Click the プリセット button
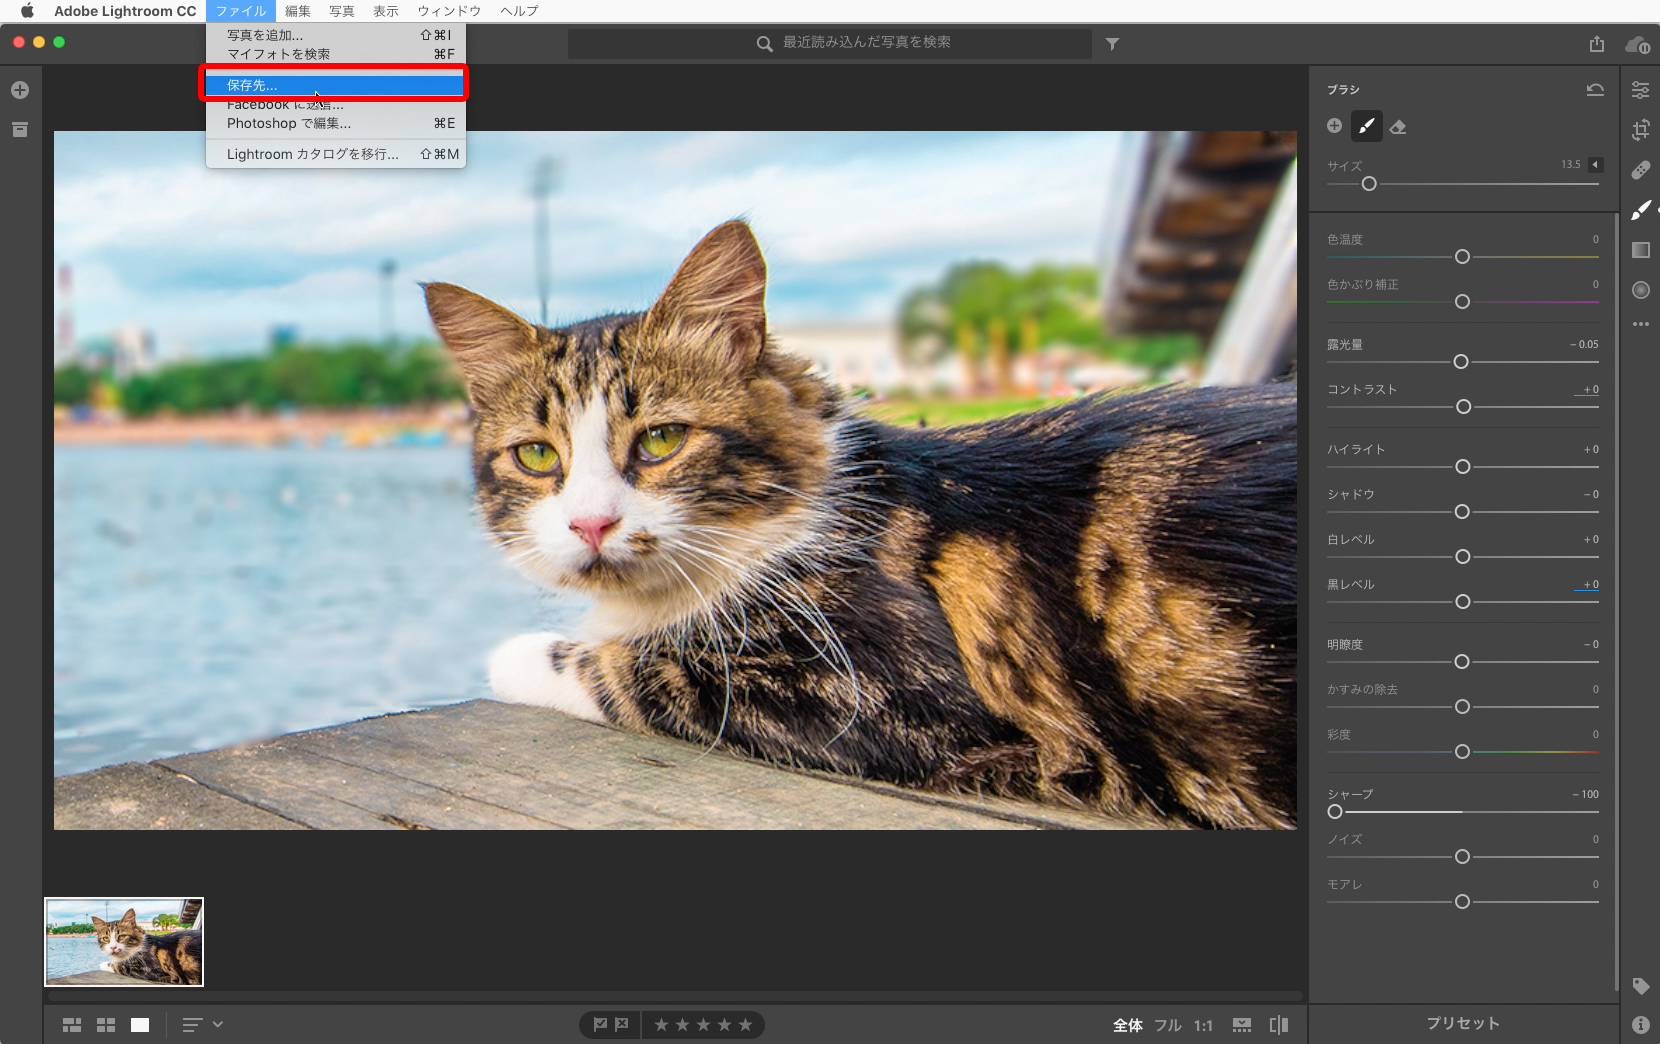Screen dimensions: 1660x1044 (x=1463, y=1023)
